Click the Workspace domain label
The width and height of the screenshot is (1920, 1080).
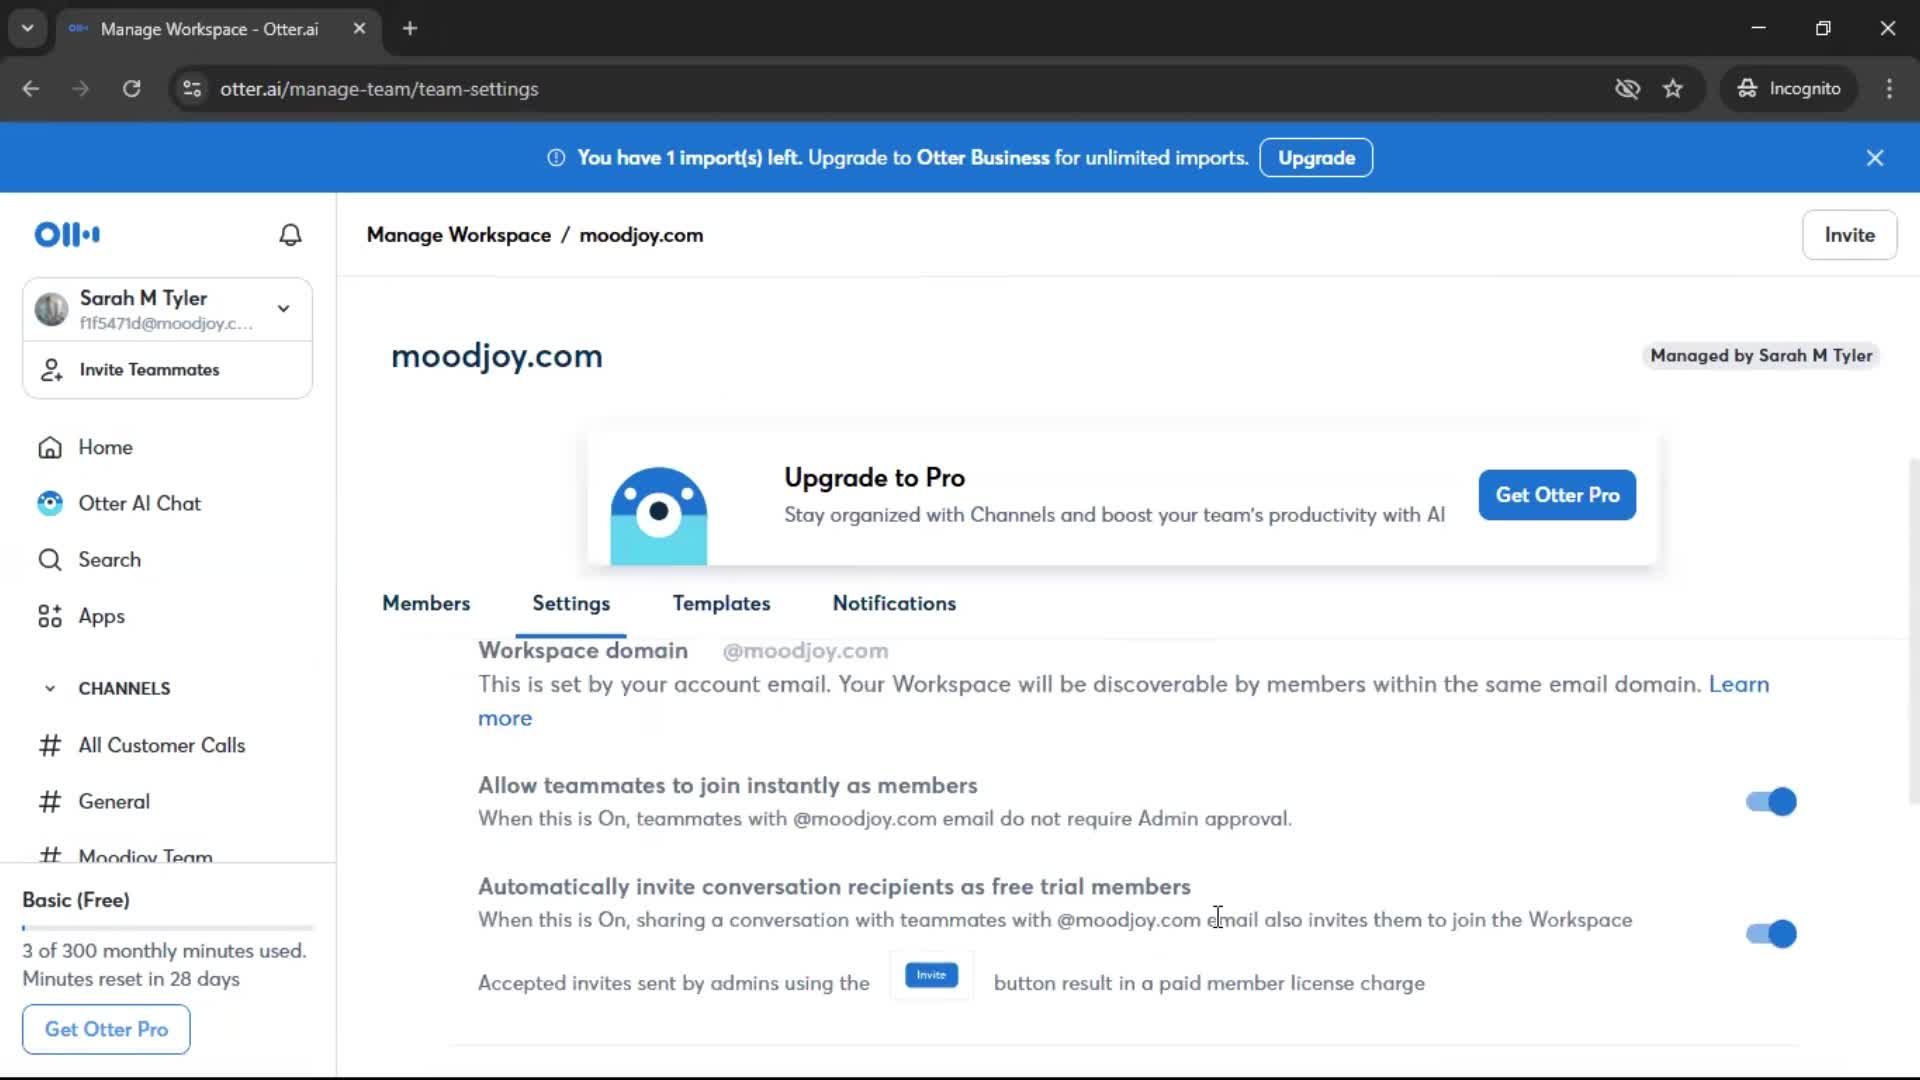583,651
